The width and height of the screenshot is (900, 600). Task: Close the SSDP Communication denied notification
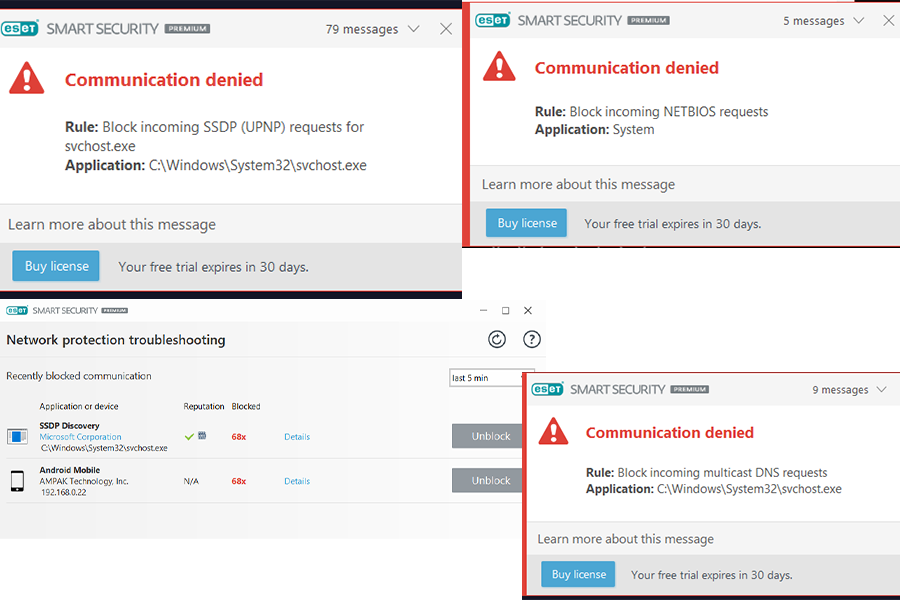click(x=446, y=29)
